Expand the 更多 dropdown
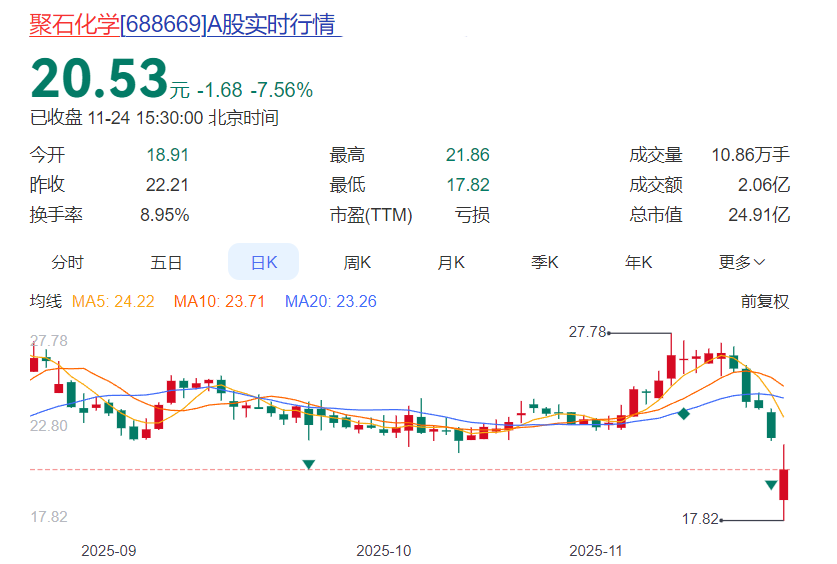837x564 pixels. point(742,262)
